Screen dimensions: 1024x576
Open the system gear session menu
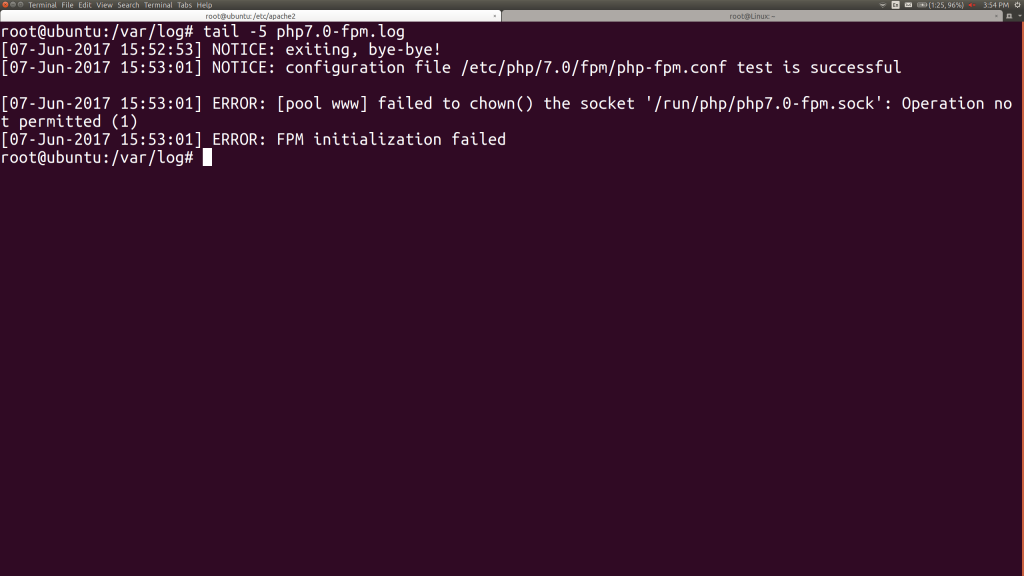pos(1016,5)
